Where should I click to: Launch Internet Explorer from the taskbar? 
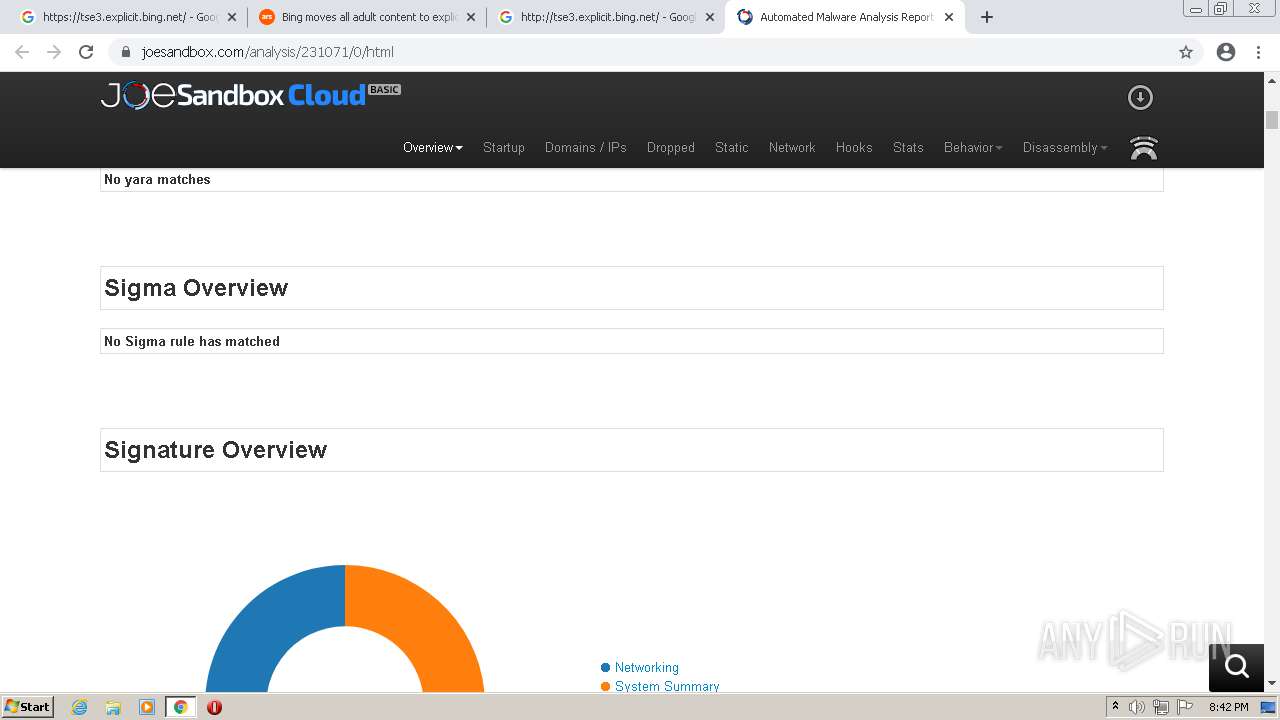click(80, 707)
